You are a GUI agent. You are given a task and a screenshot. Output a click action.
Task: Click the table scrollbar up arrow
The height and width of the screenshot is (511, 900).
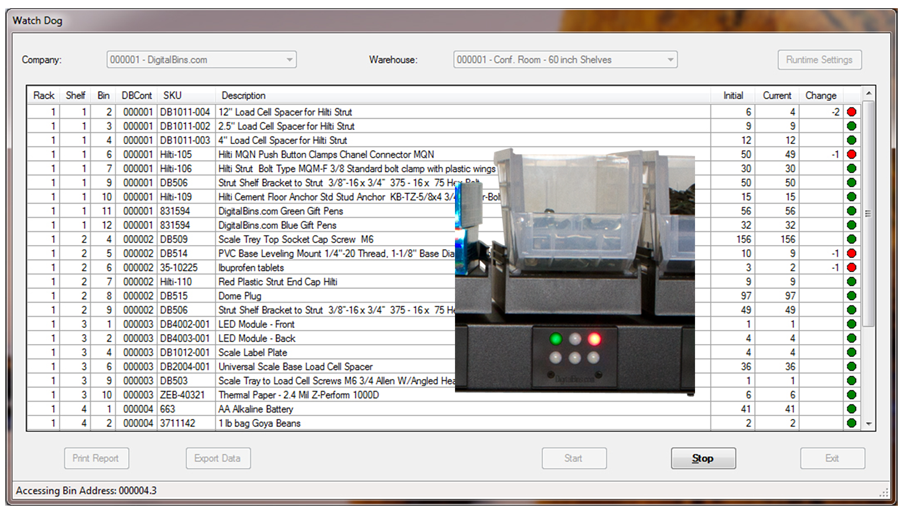pos(868,93)
